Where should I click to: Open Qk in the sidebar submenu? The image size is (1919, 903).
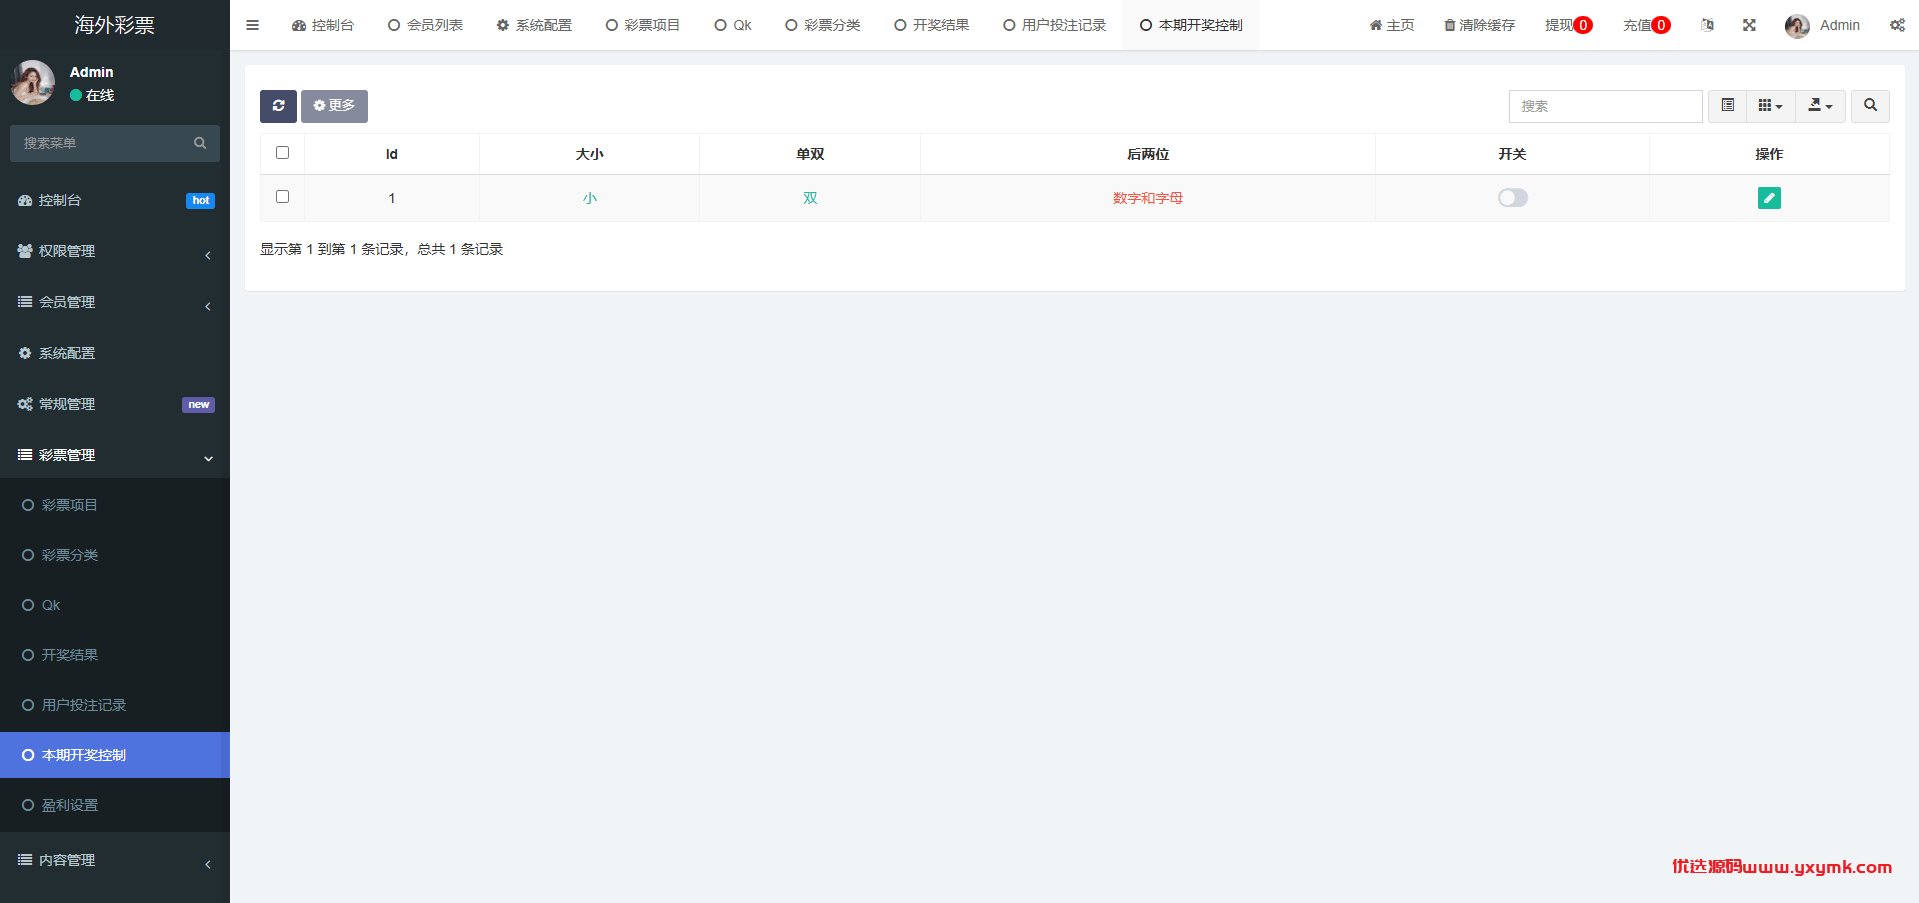tap(115, 605)
